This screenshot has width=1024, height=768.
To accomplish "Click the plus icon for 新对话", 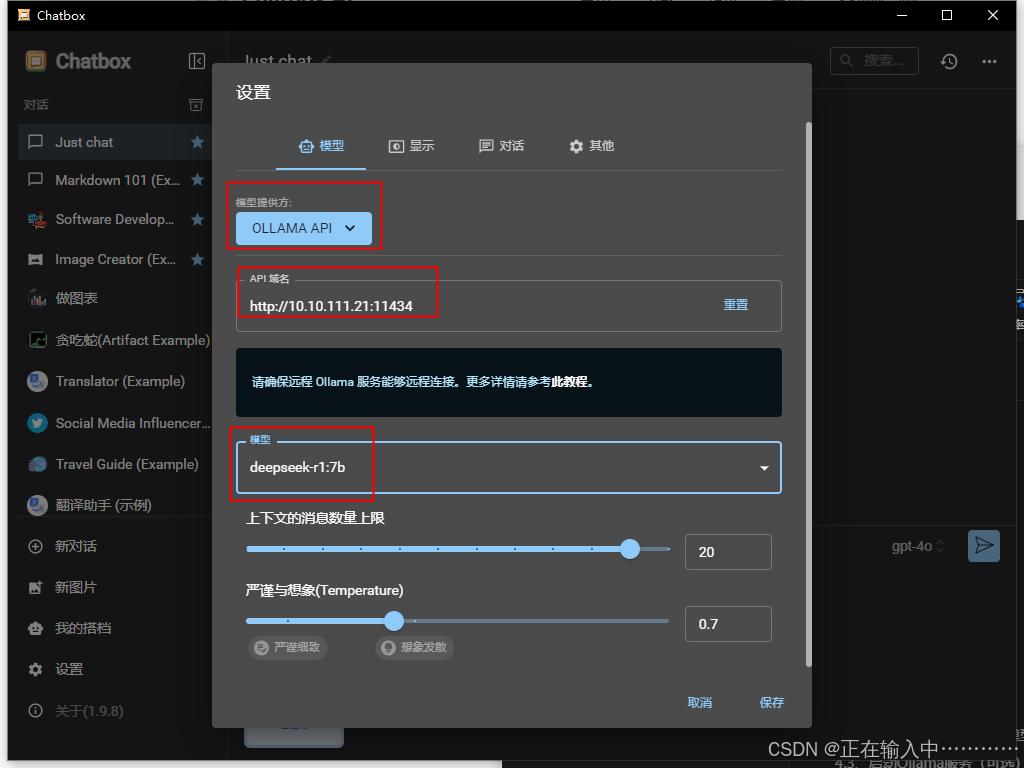I will tap(36, 547).
